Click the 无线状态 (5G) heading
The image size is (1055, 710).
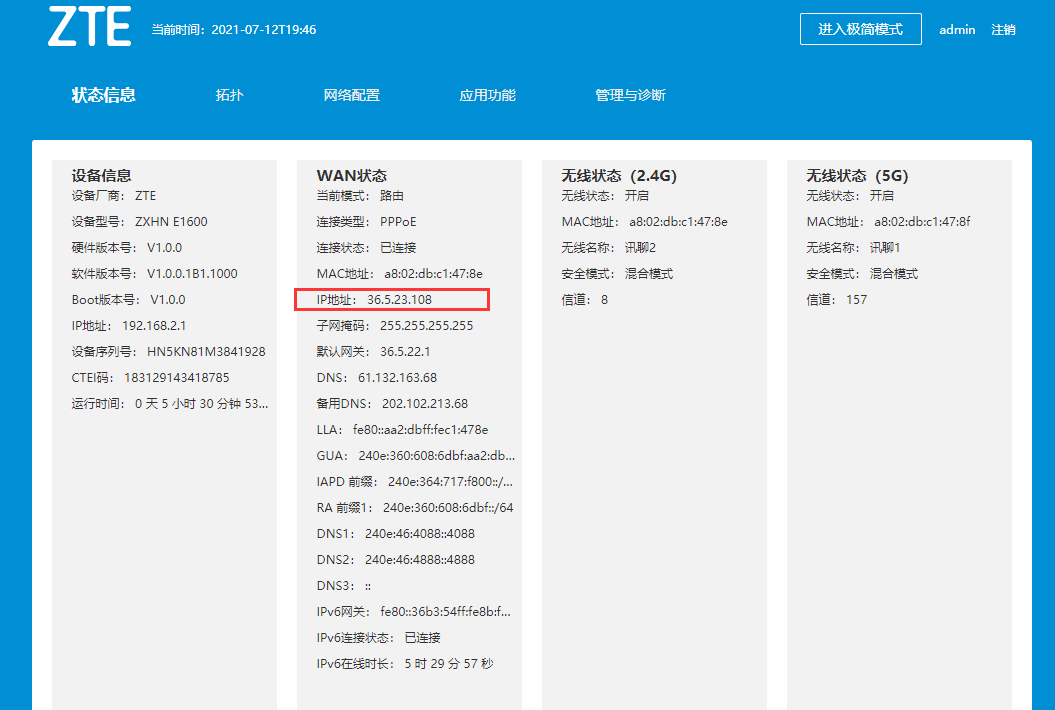[x=857, y=175]
